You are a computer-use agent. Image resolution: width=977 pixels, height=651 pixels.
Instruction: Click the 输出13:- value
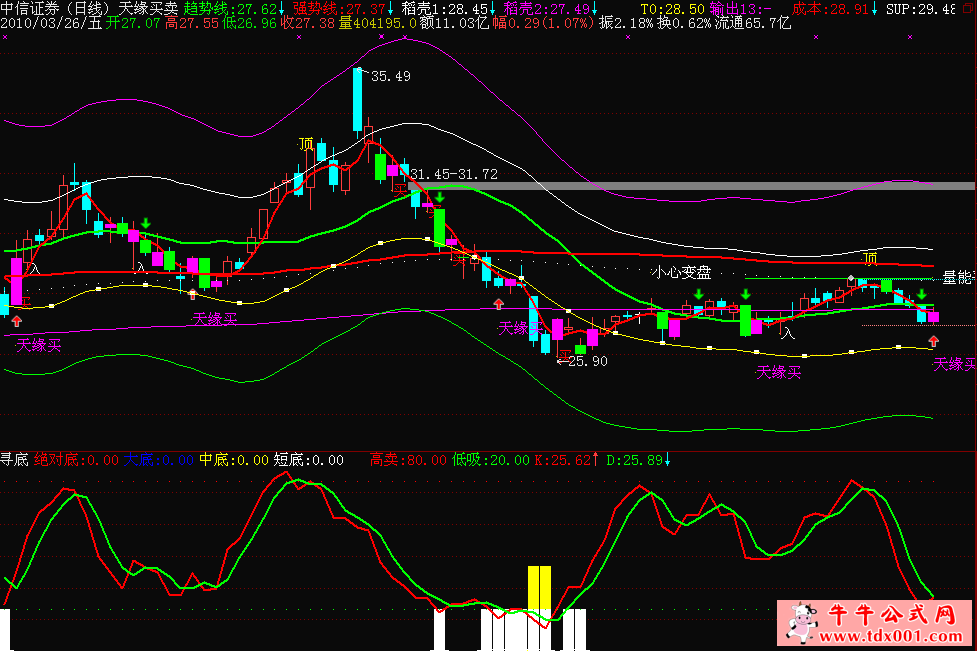tap(740, 9)
